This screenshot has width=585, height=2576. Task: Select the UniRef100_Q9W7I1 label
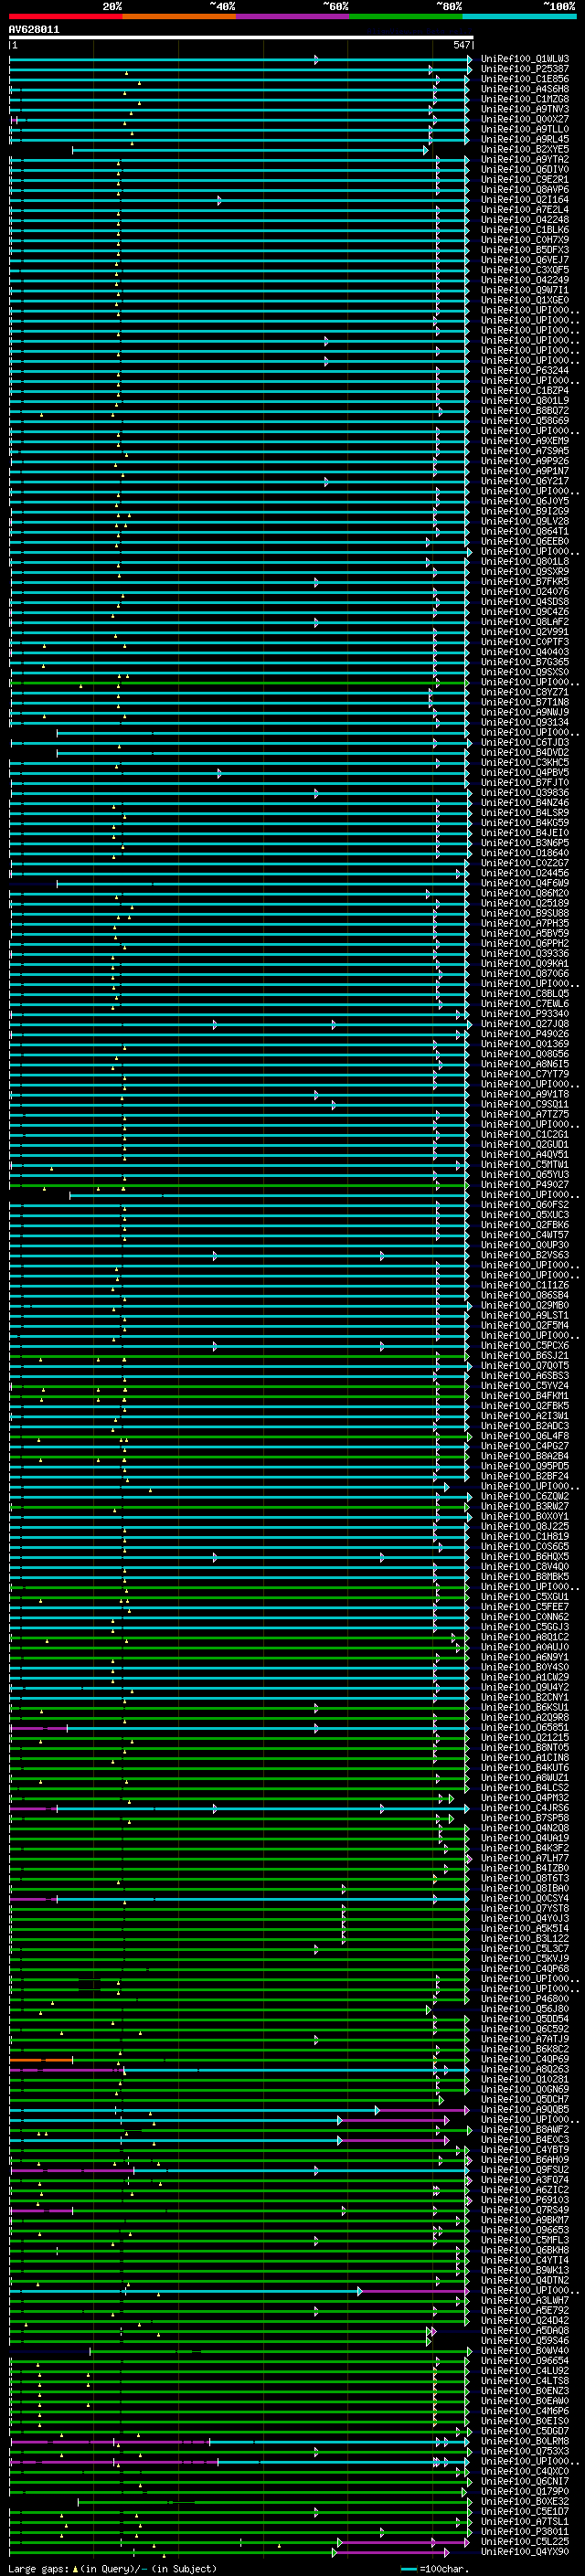point(525,290)
